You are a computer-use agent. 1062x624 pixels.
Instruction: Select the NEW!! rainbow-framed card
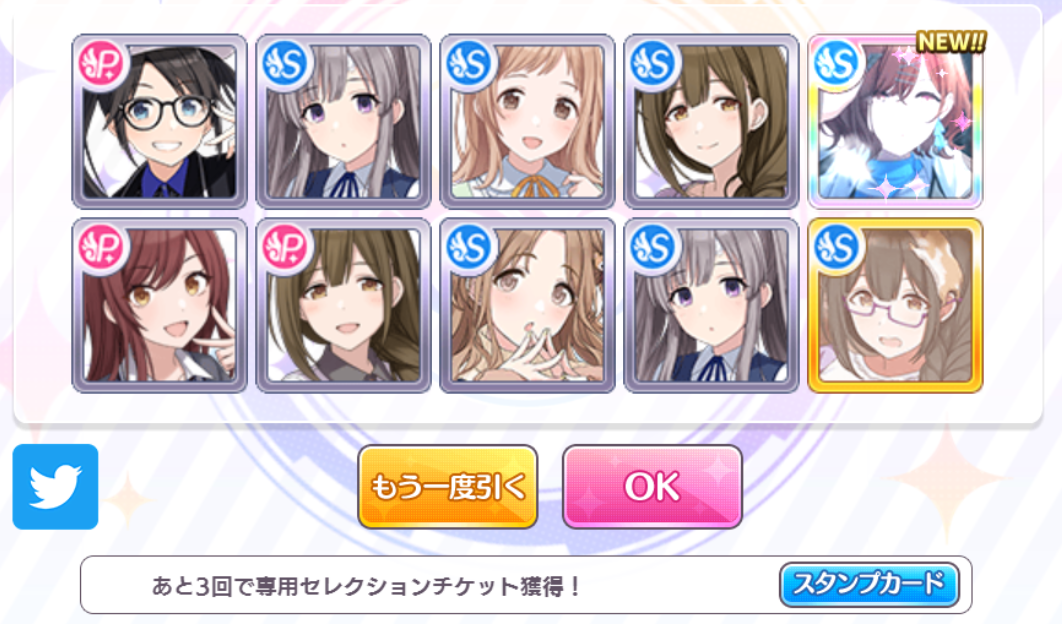point(895,121)
